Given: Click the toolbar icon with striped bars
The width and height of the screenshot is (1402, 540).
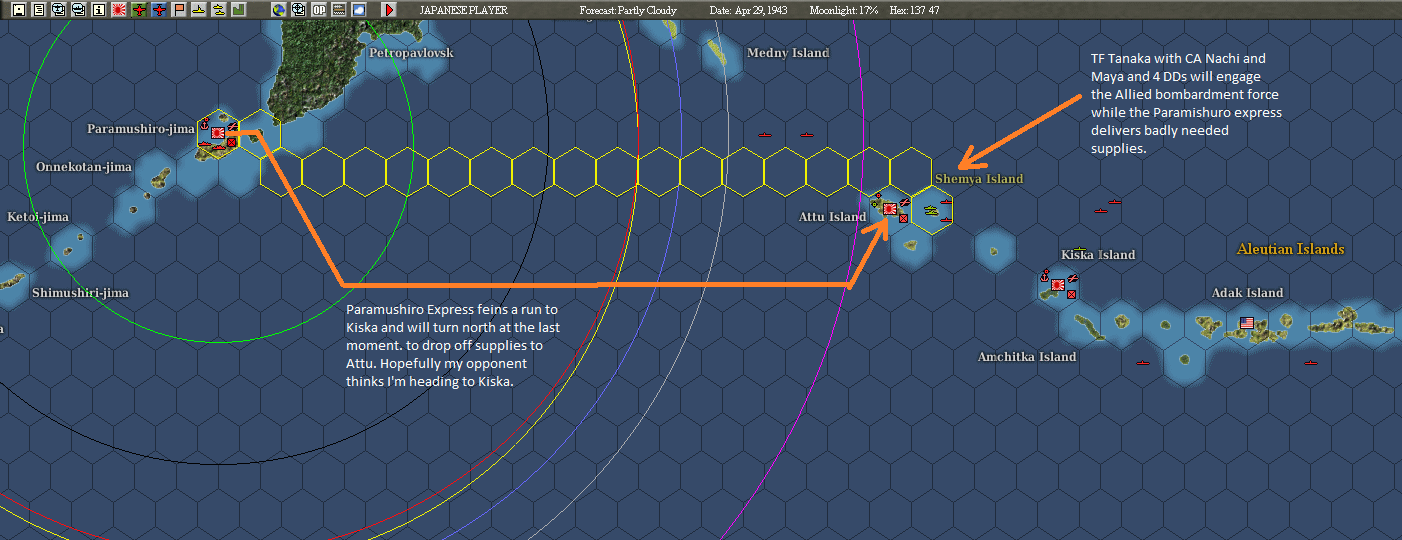Looking at the screenshot, I should [339, 10].
